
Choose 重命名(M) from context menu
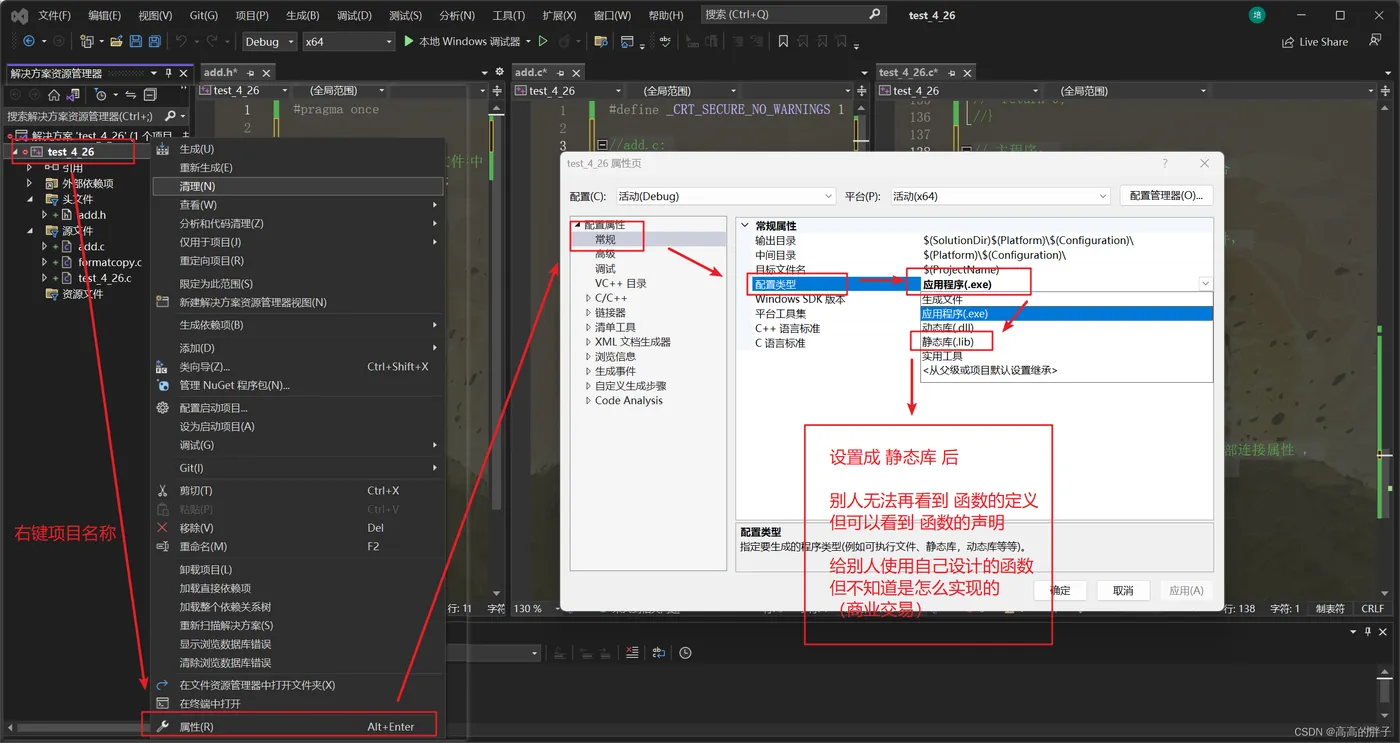[297, 546]
